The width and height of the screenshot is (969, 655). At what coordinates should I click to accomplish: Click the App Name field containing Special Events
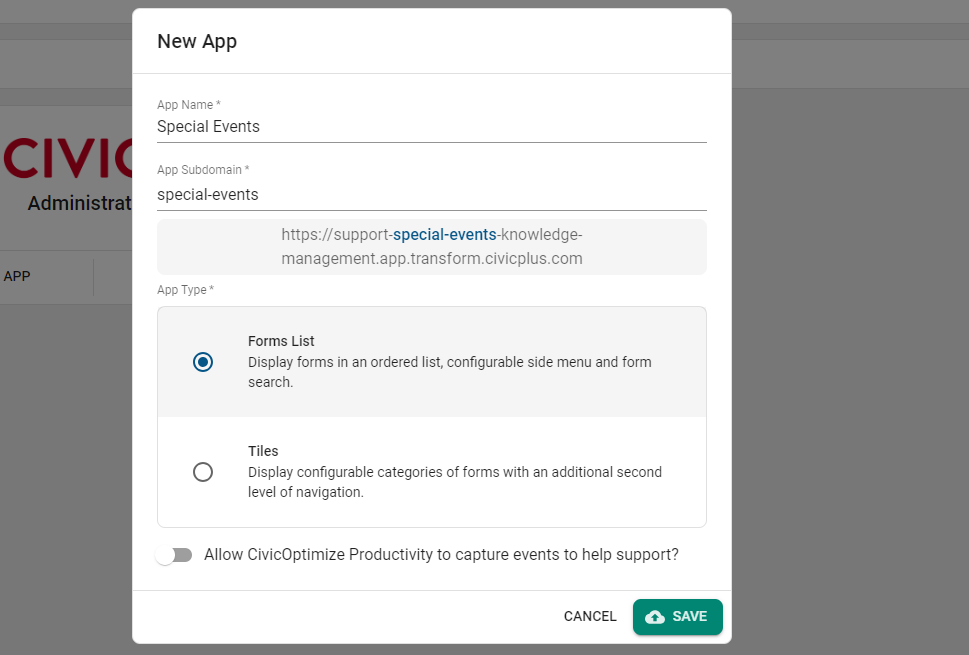click(x=431, y=127)
